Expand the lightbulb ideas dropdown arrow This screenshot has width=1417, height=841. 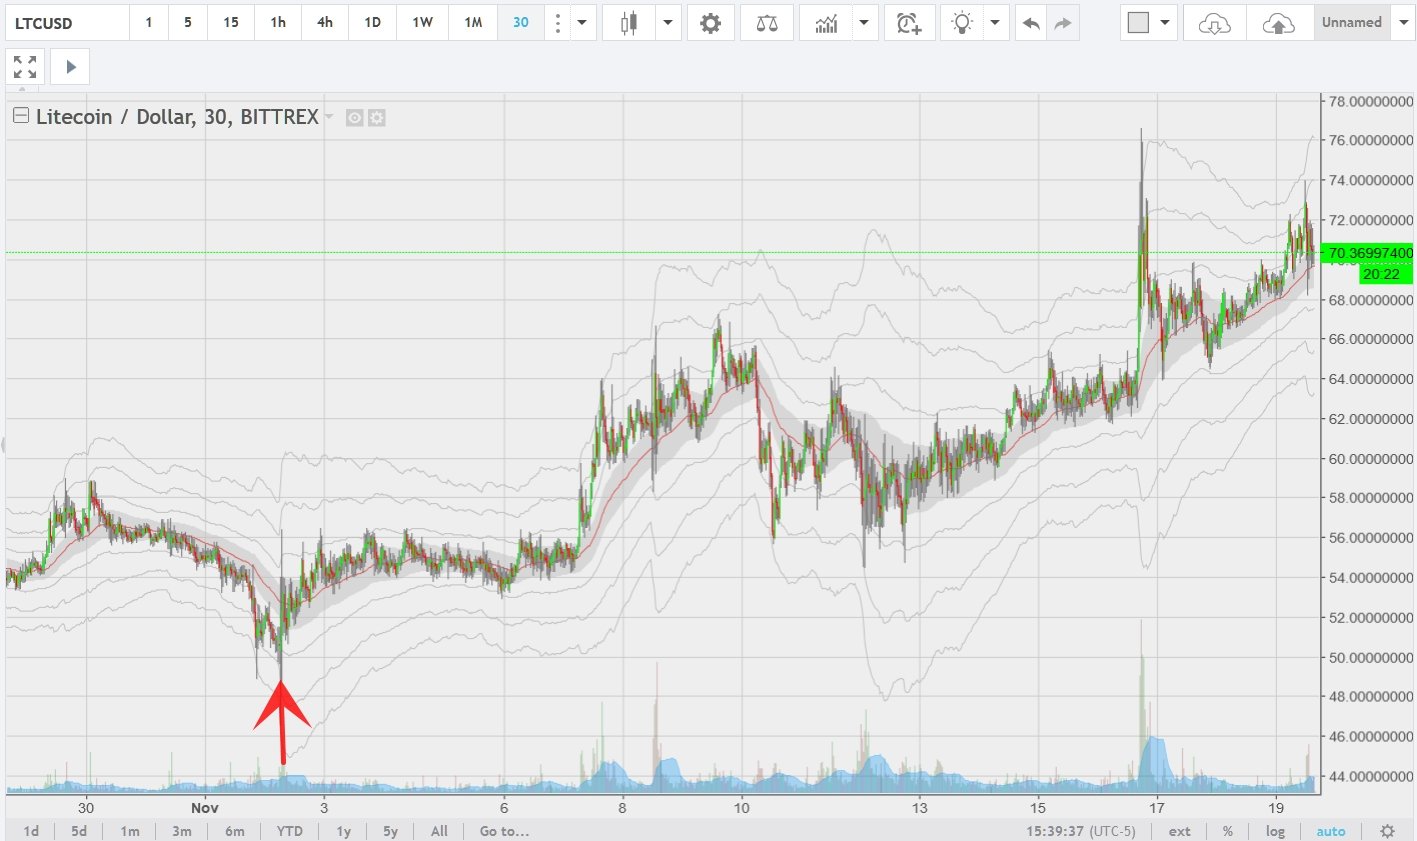[x=995, y=22]
